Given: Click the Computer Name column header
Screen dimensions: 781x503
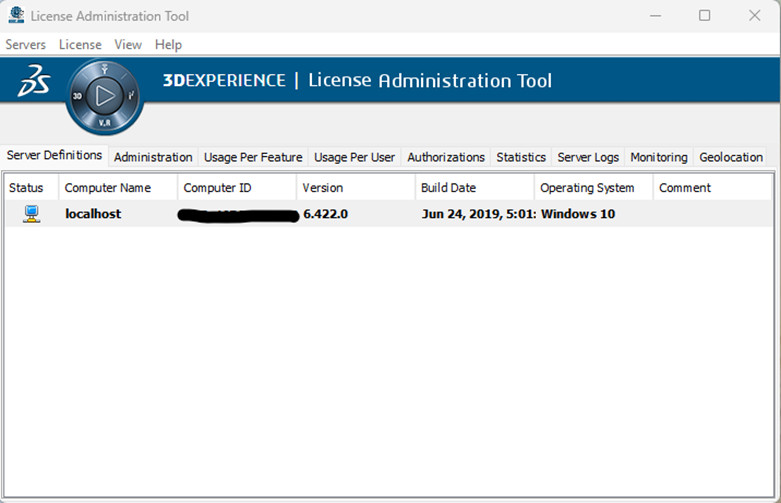Looking at the screenshot, I should [108, 187].
